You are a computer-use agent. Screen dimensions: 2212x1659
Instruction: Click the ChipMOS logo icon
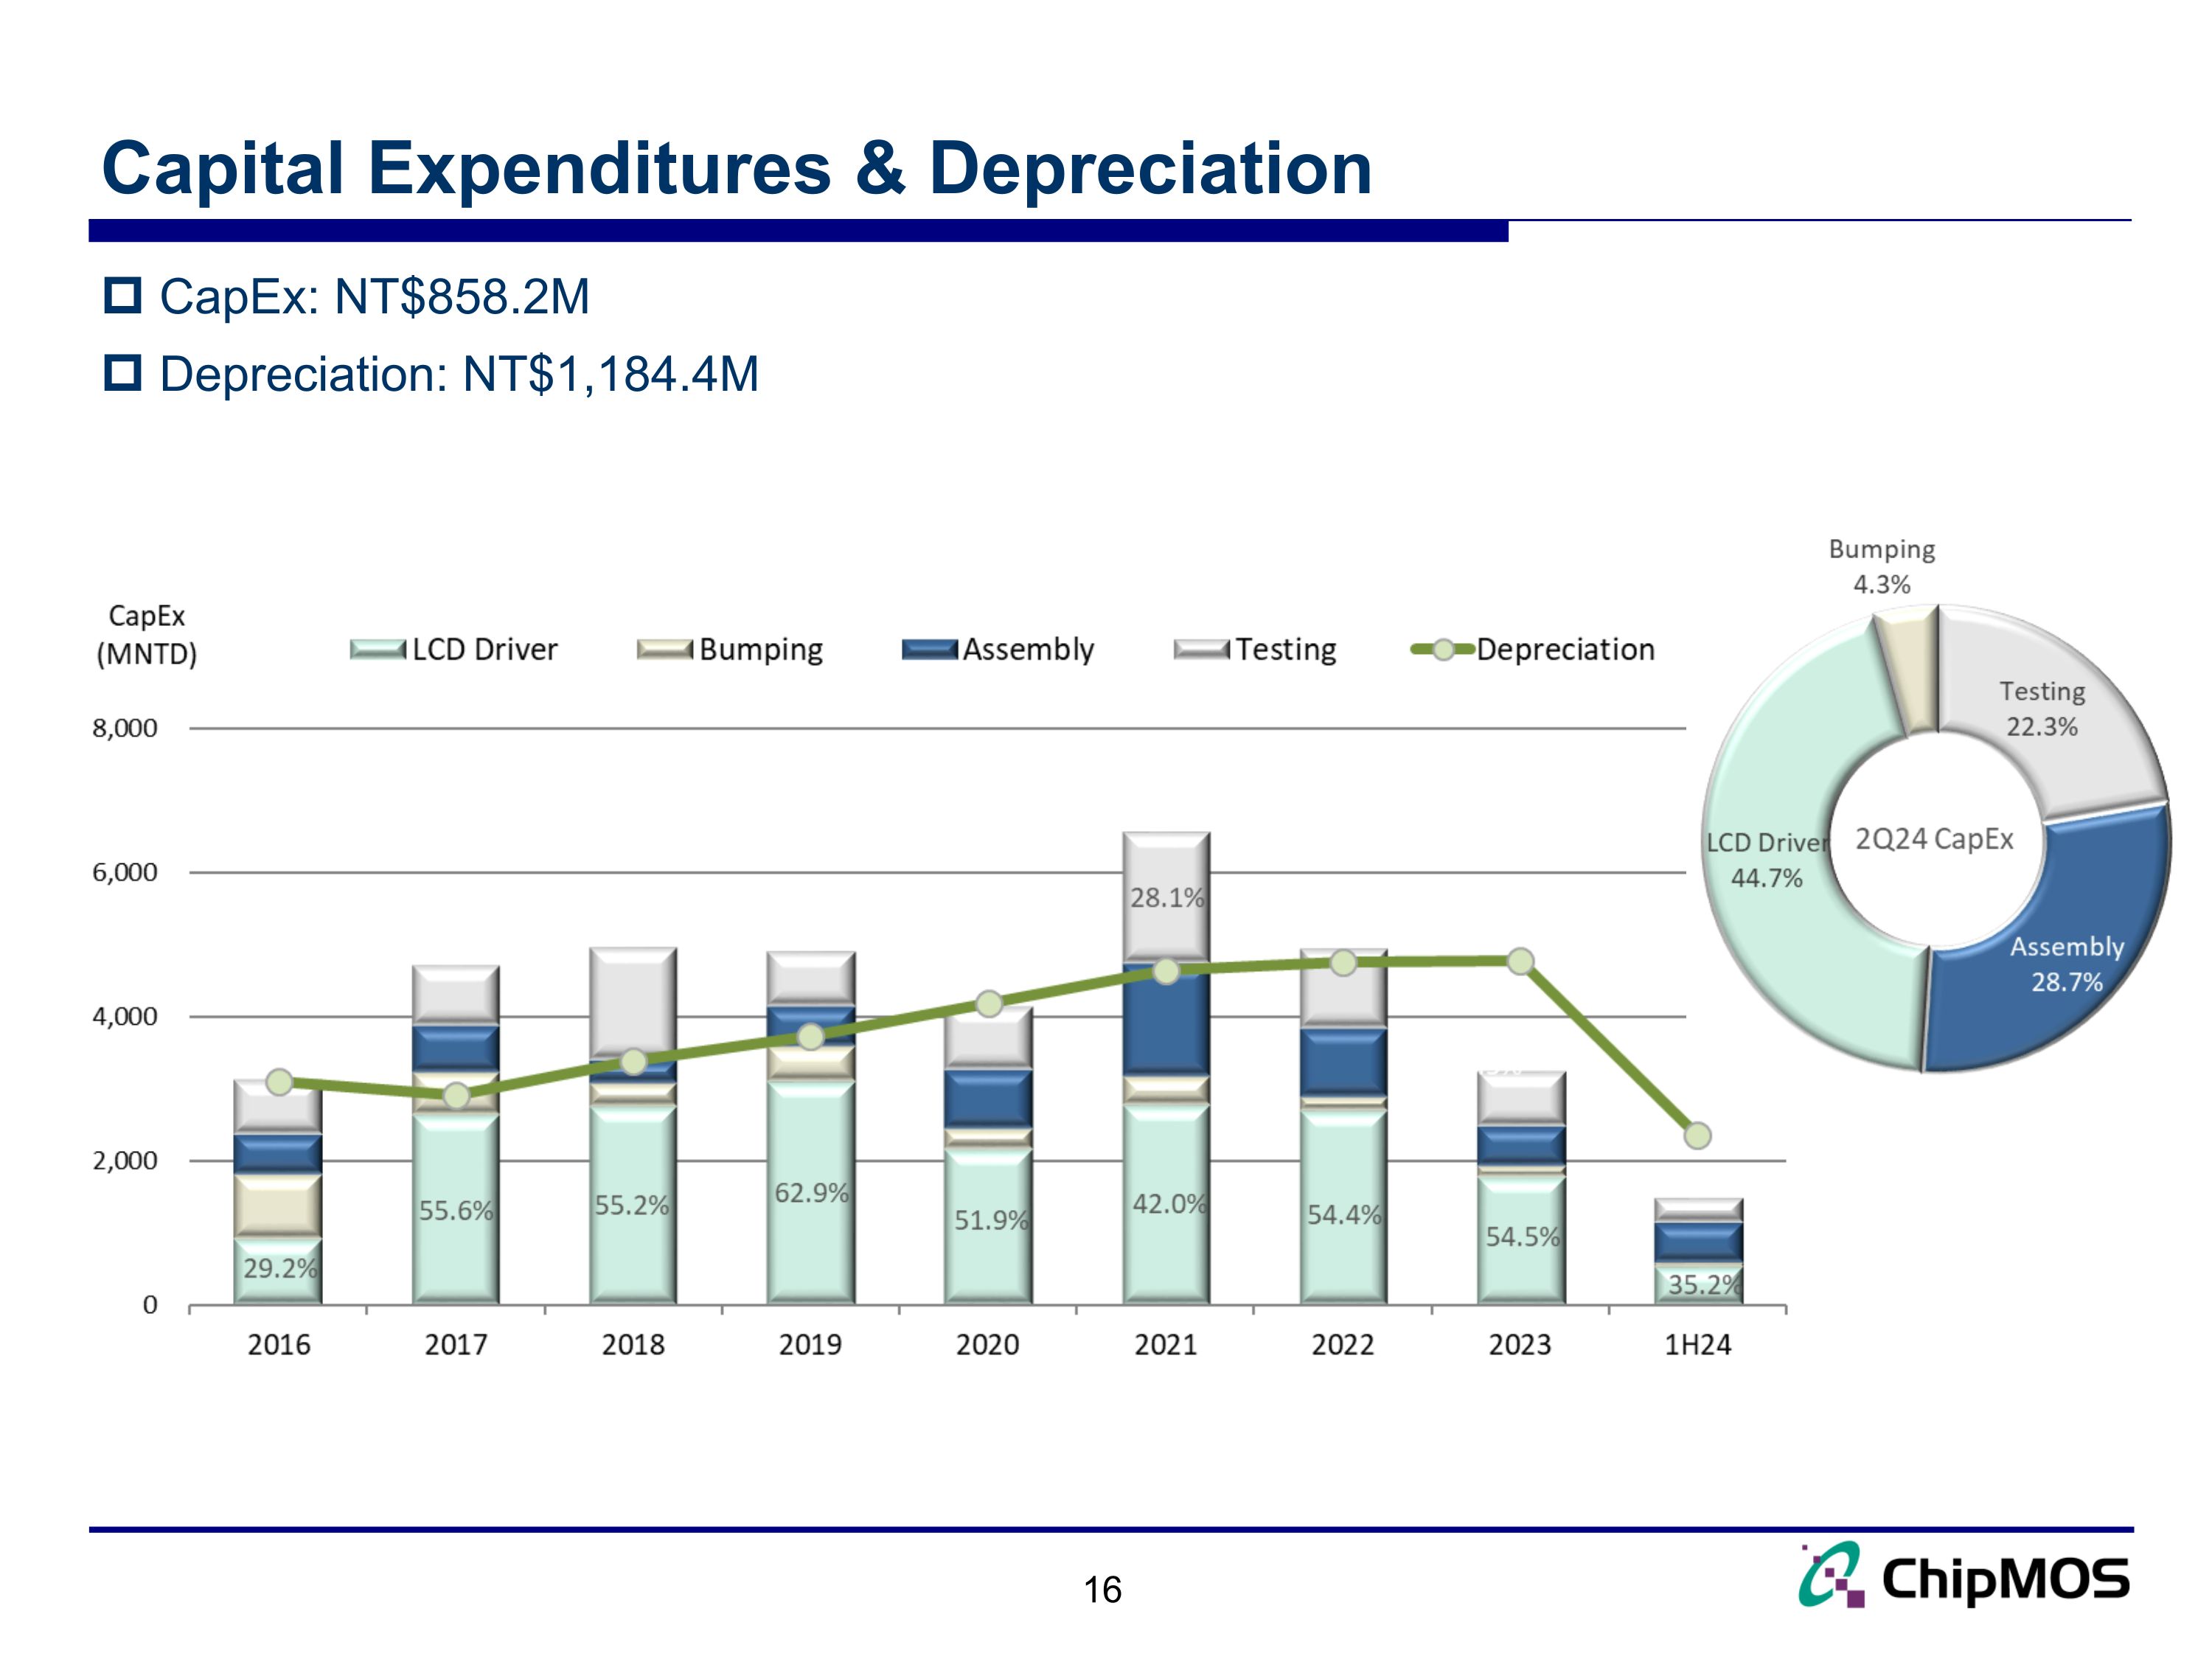click(1831, 1574)
